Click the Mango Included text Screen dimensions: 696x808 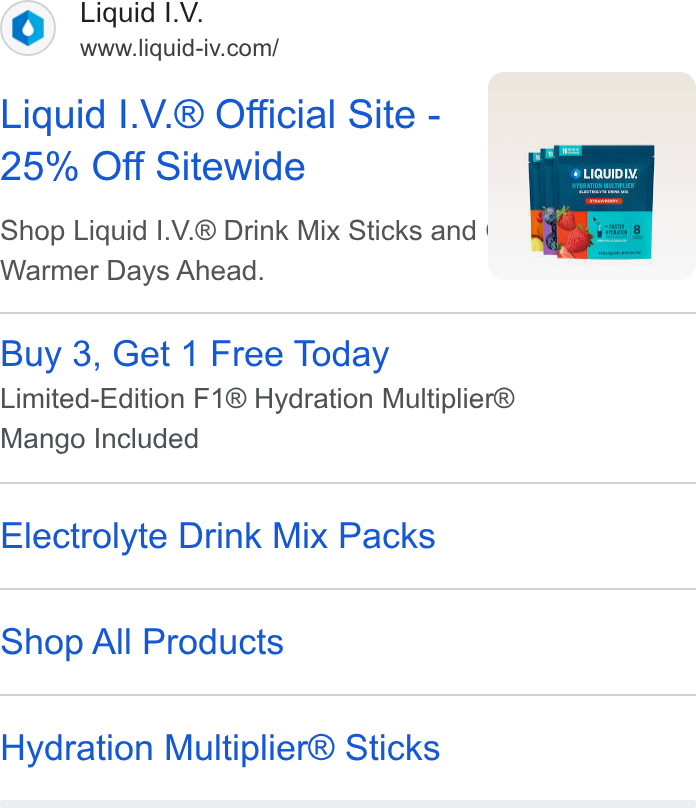tap(99, 439)
